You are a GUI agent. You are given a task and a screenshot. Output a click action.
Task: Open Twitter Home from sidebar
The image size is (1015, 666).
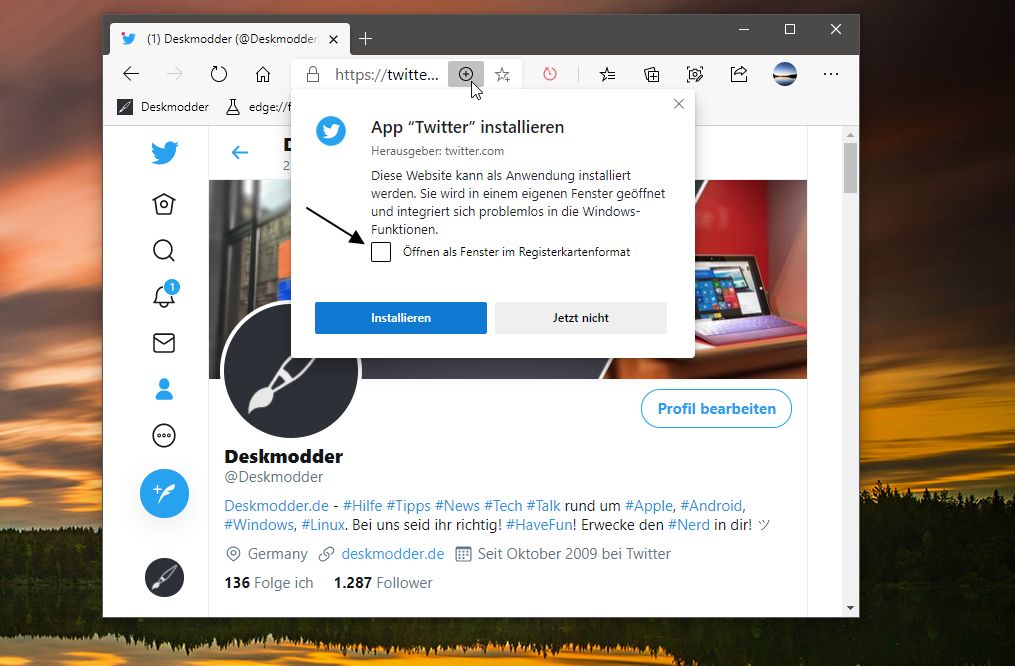pyautogui.click(x=164, y=204)
